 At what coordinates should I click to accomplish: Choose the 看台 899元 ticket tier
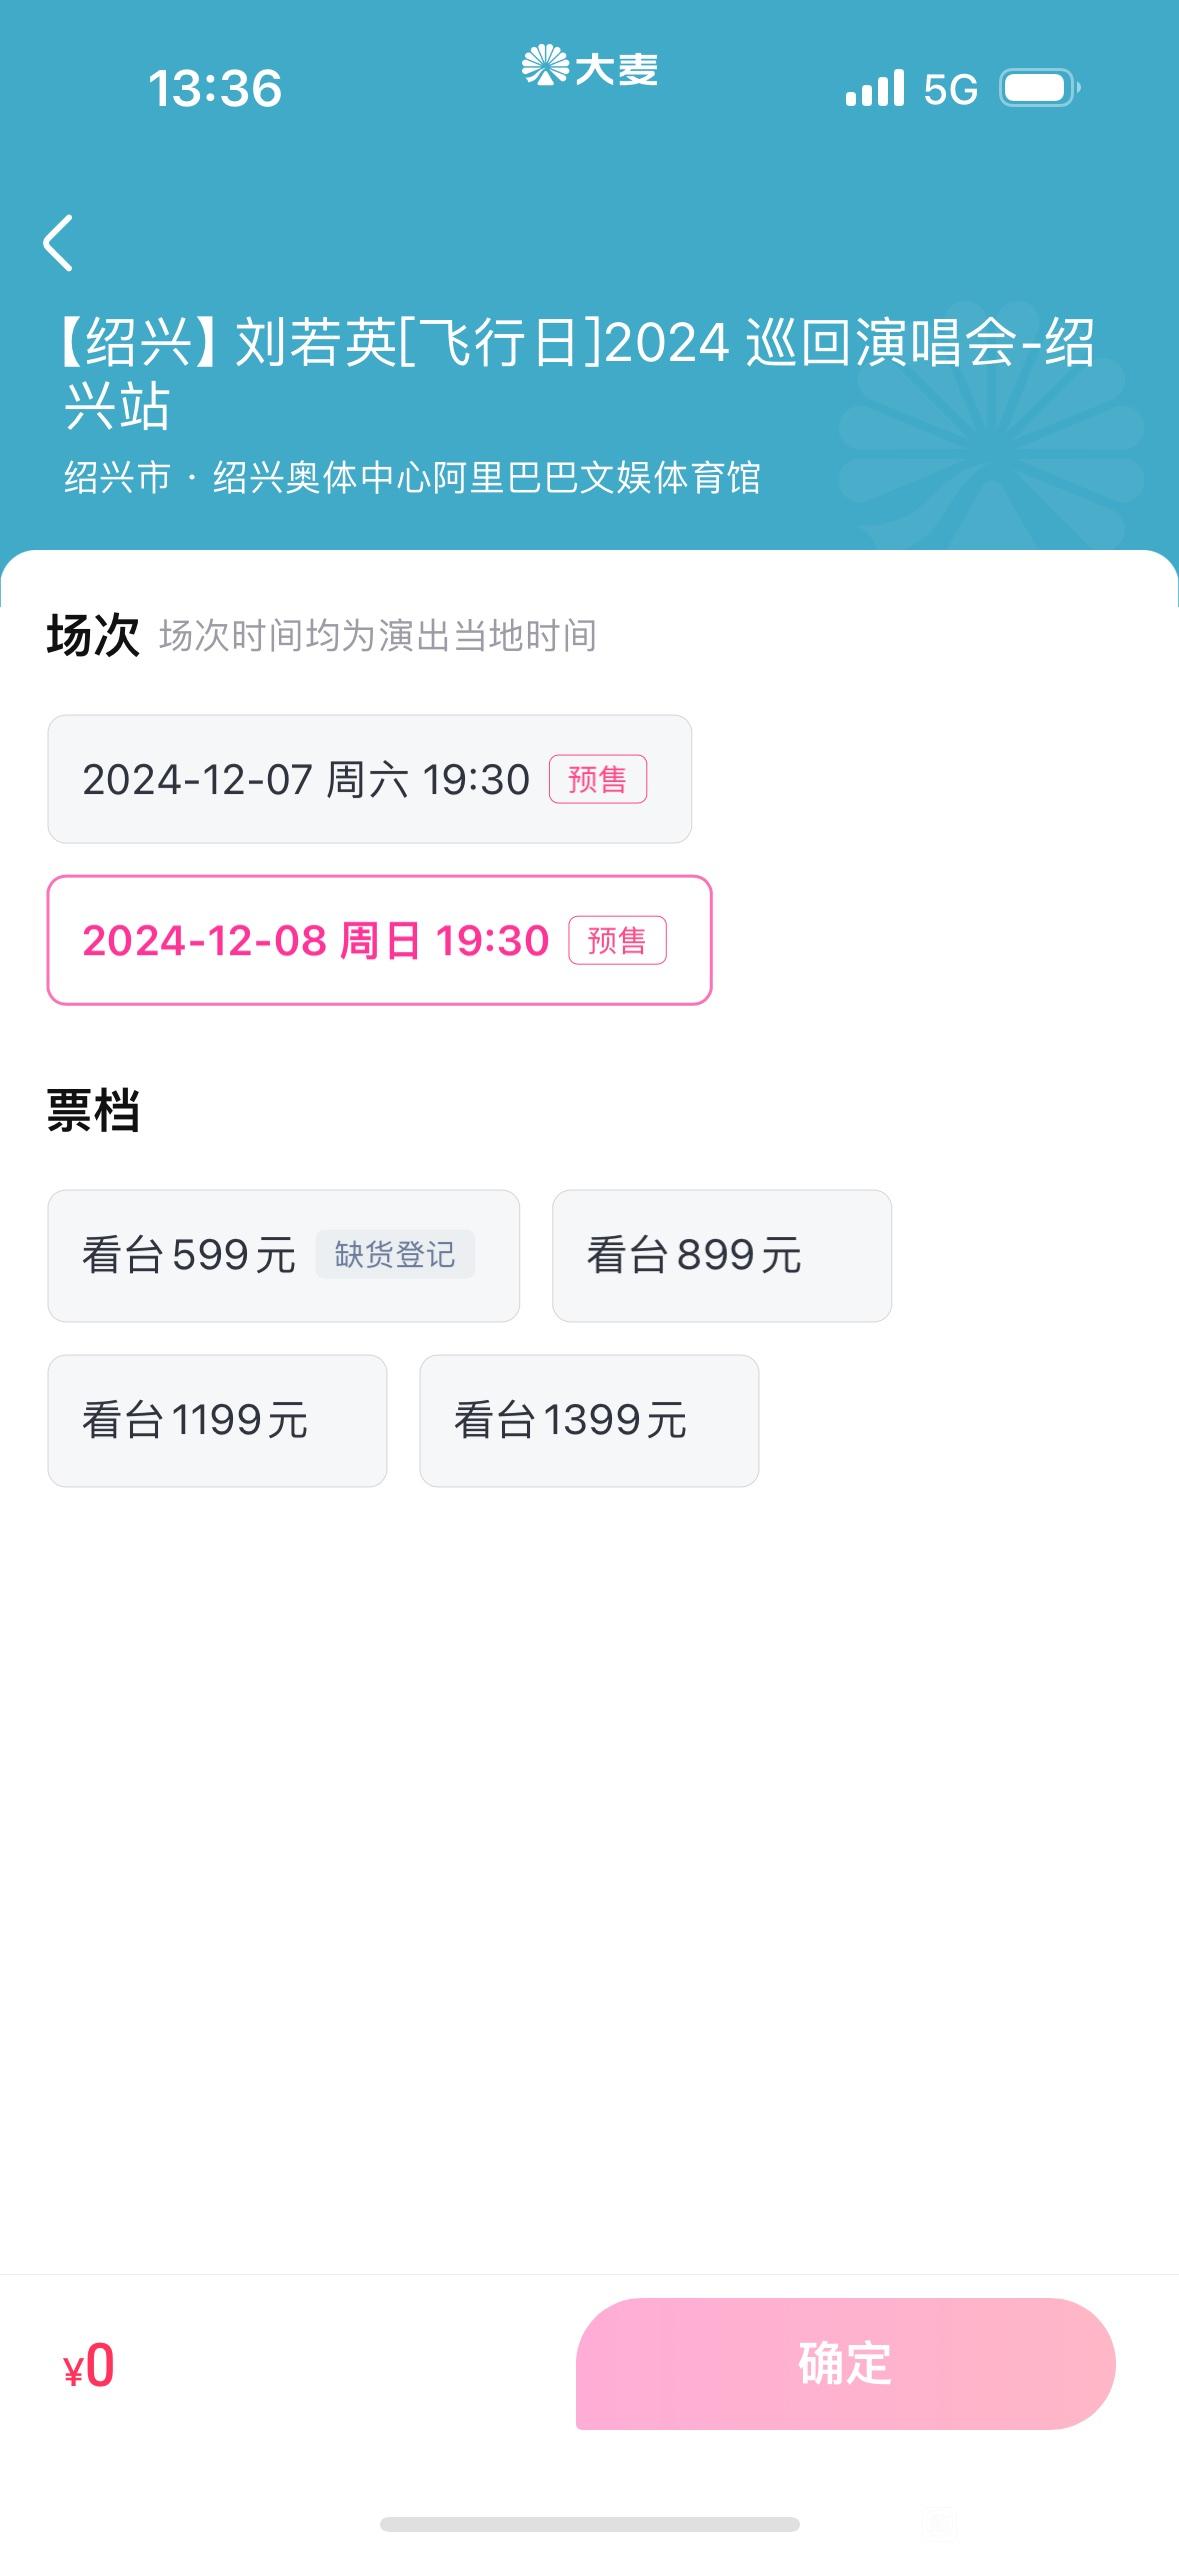(x=722, y=1256)
